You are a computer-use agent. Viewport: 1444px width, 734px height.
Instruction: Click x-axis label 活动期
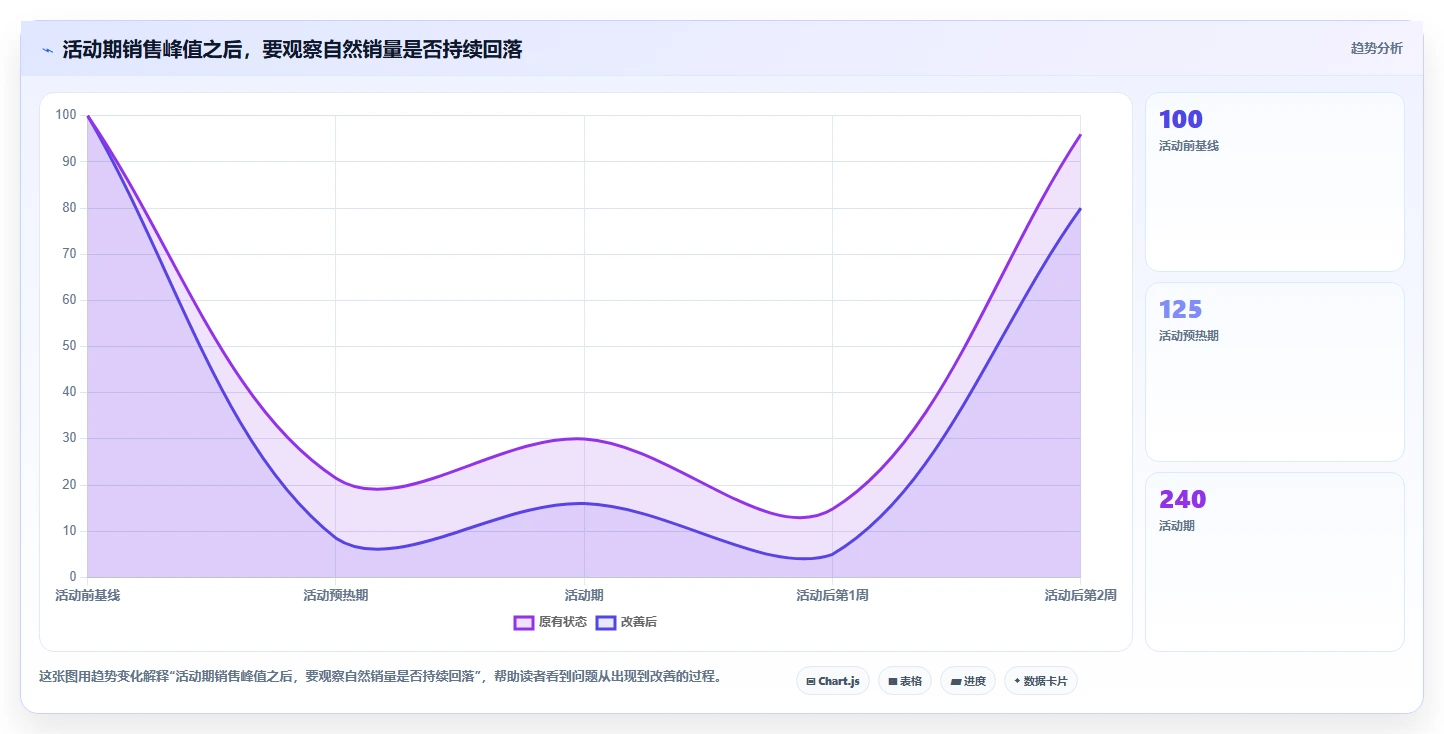[584, 595]
